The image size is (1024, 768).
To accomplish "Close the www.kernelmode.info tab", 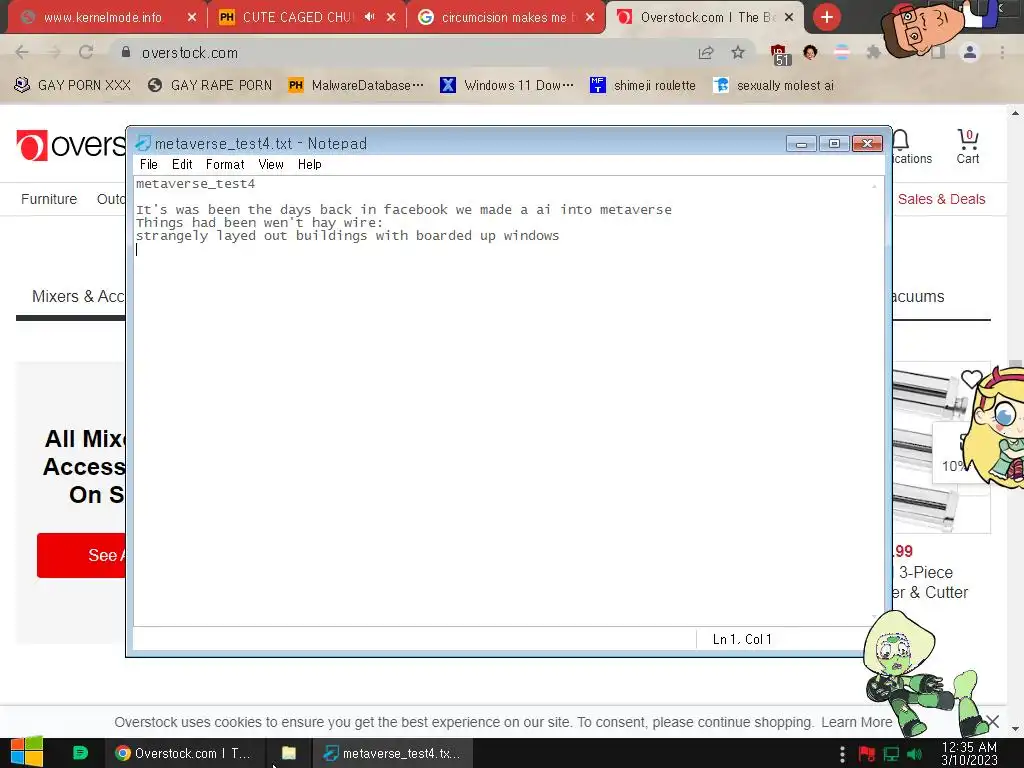I will (x=191, y=18).
